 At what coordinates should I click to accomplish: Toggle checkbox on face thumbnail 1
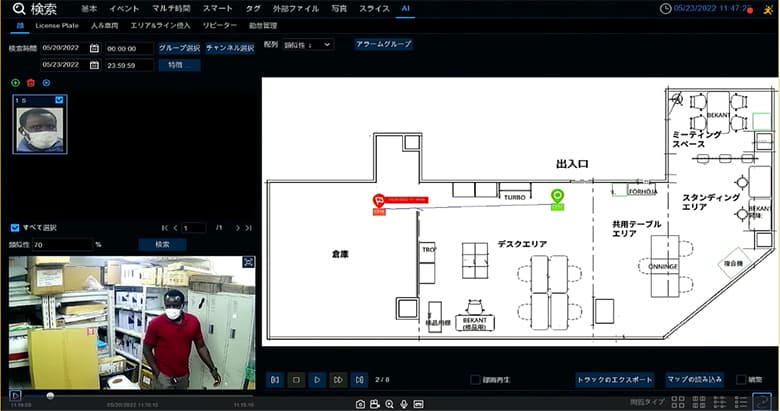[x=59, y=100]
